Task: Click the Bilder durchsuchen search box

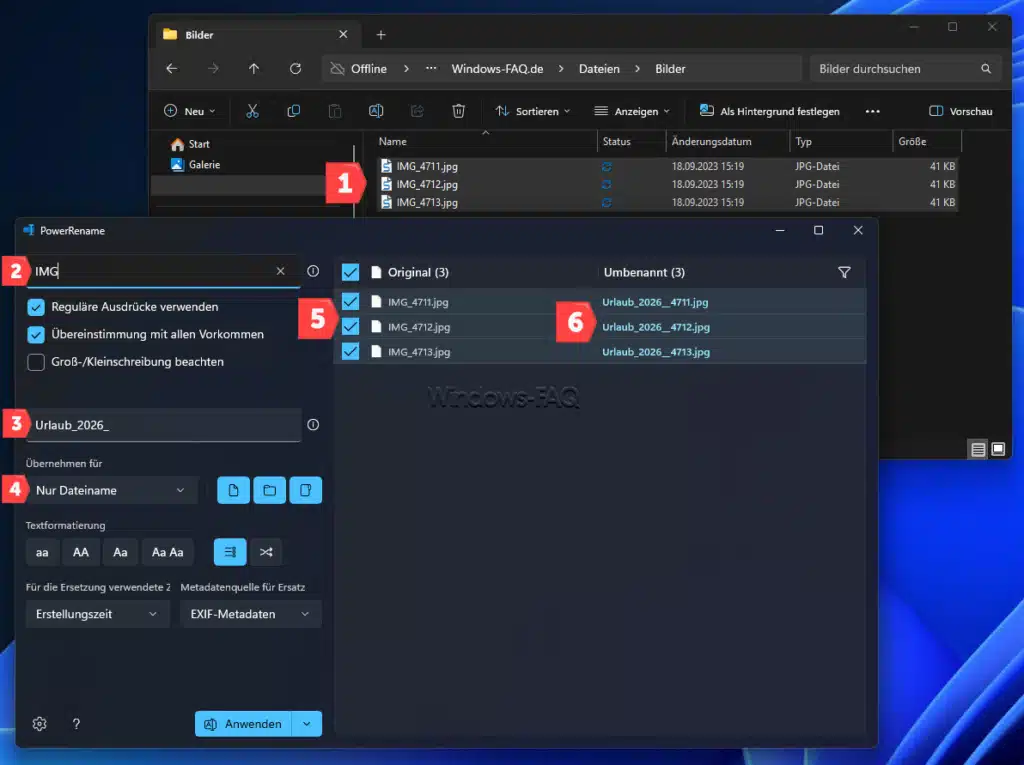Action: pos(904,69)
